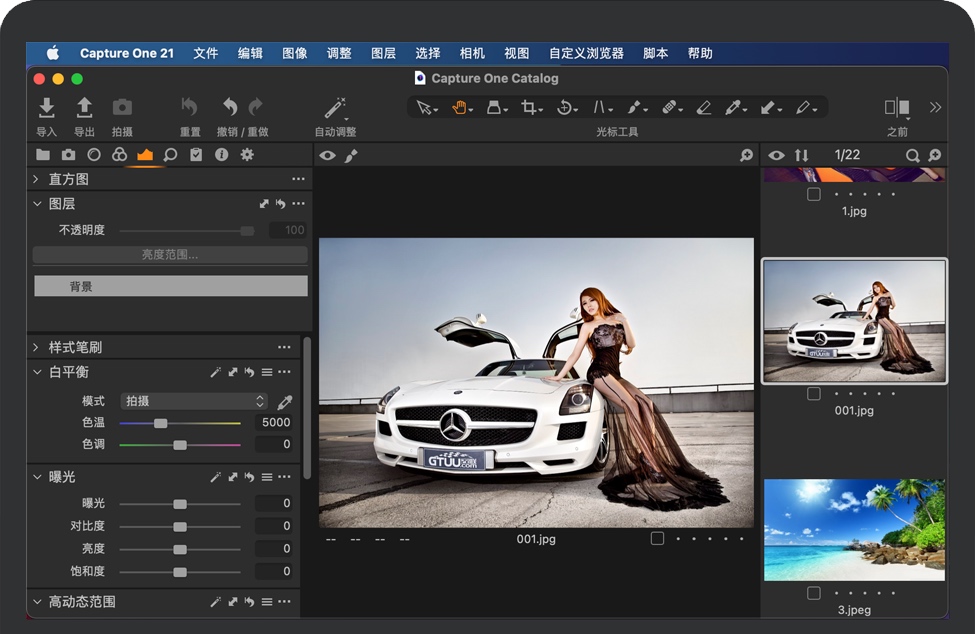Click the Contrast (对比度) slider handle
Viewport: 975px width, 634px height.
point(180,526)
